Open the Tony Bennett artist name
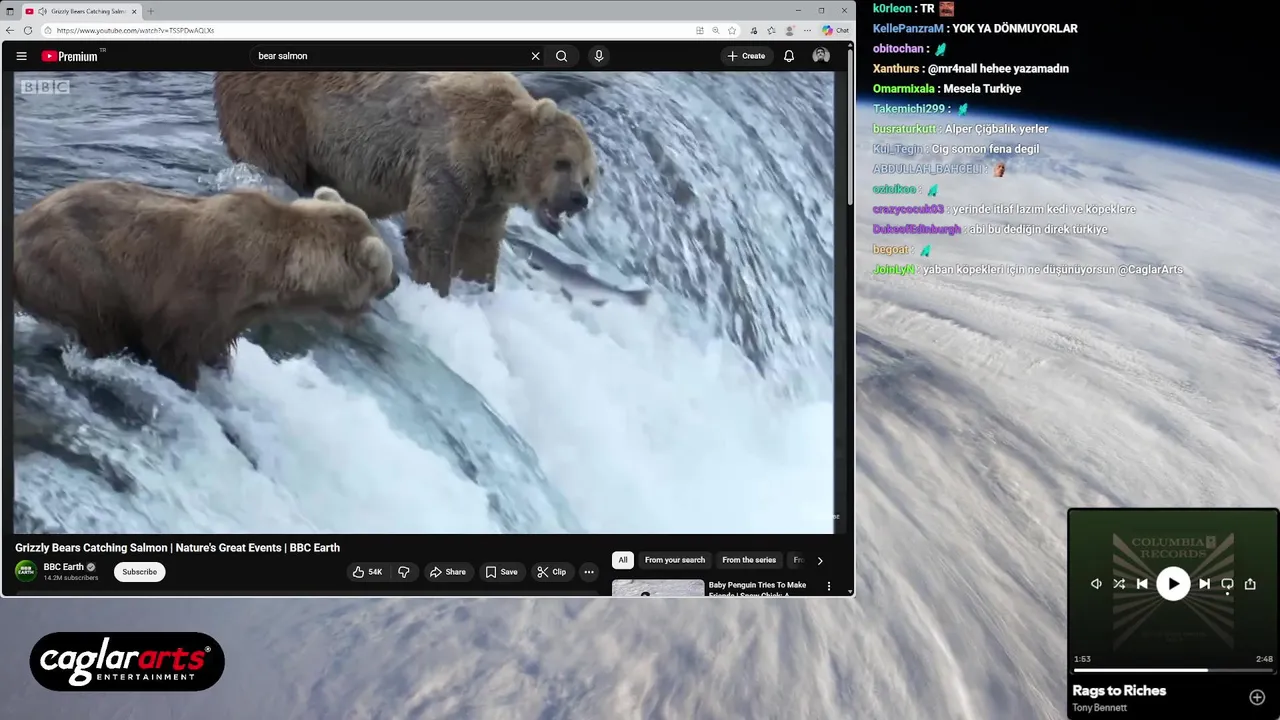 1099,708
